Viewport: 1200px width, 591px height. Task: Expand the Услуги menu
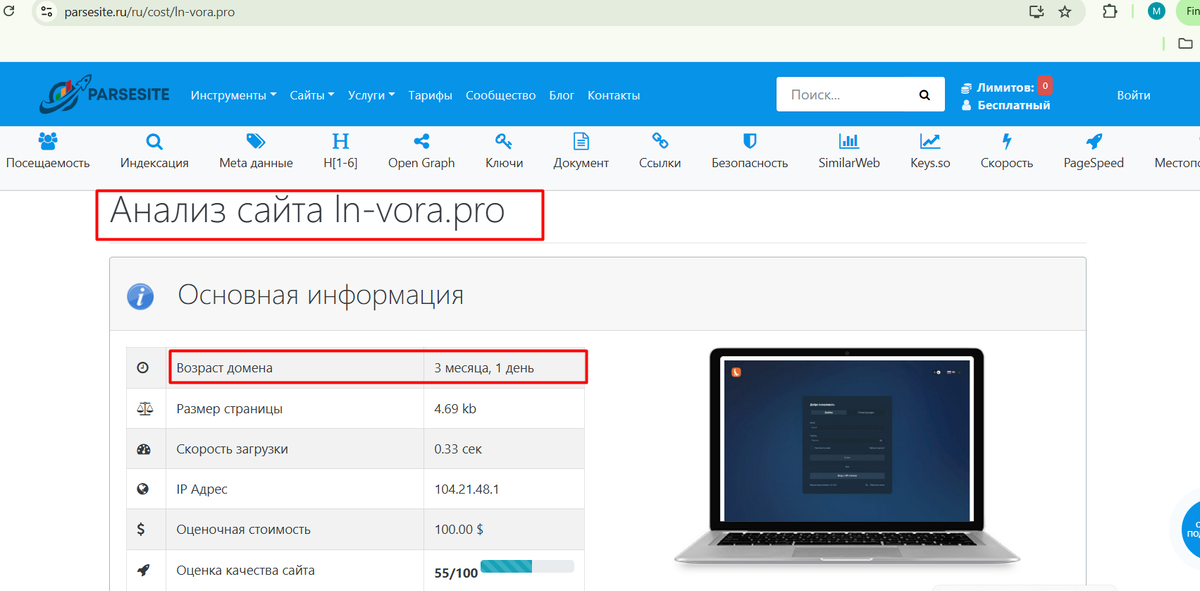pyautogui.click(x=371, y=95)
